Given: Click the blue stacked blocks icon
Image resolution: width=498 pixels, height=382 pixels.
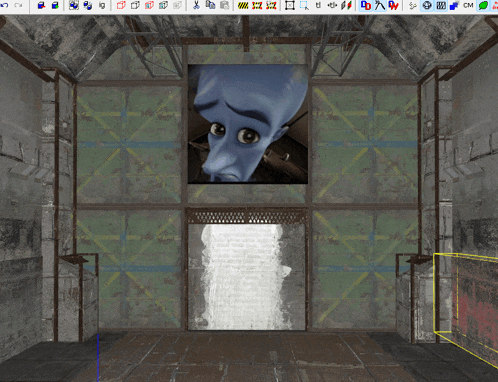Looking at the screenshot, I should 454,5.
